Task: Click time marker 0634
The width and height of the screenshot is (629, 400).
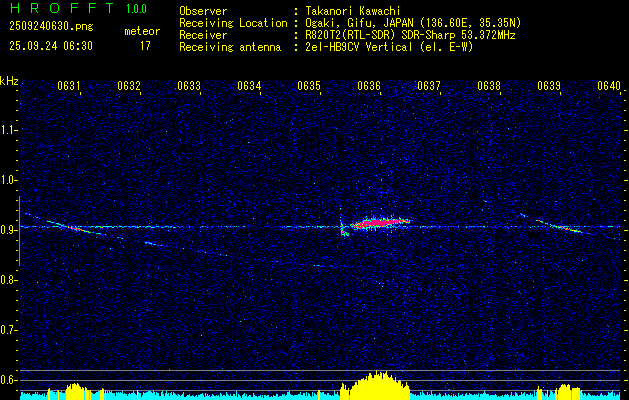Action: tap(249, 86)
